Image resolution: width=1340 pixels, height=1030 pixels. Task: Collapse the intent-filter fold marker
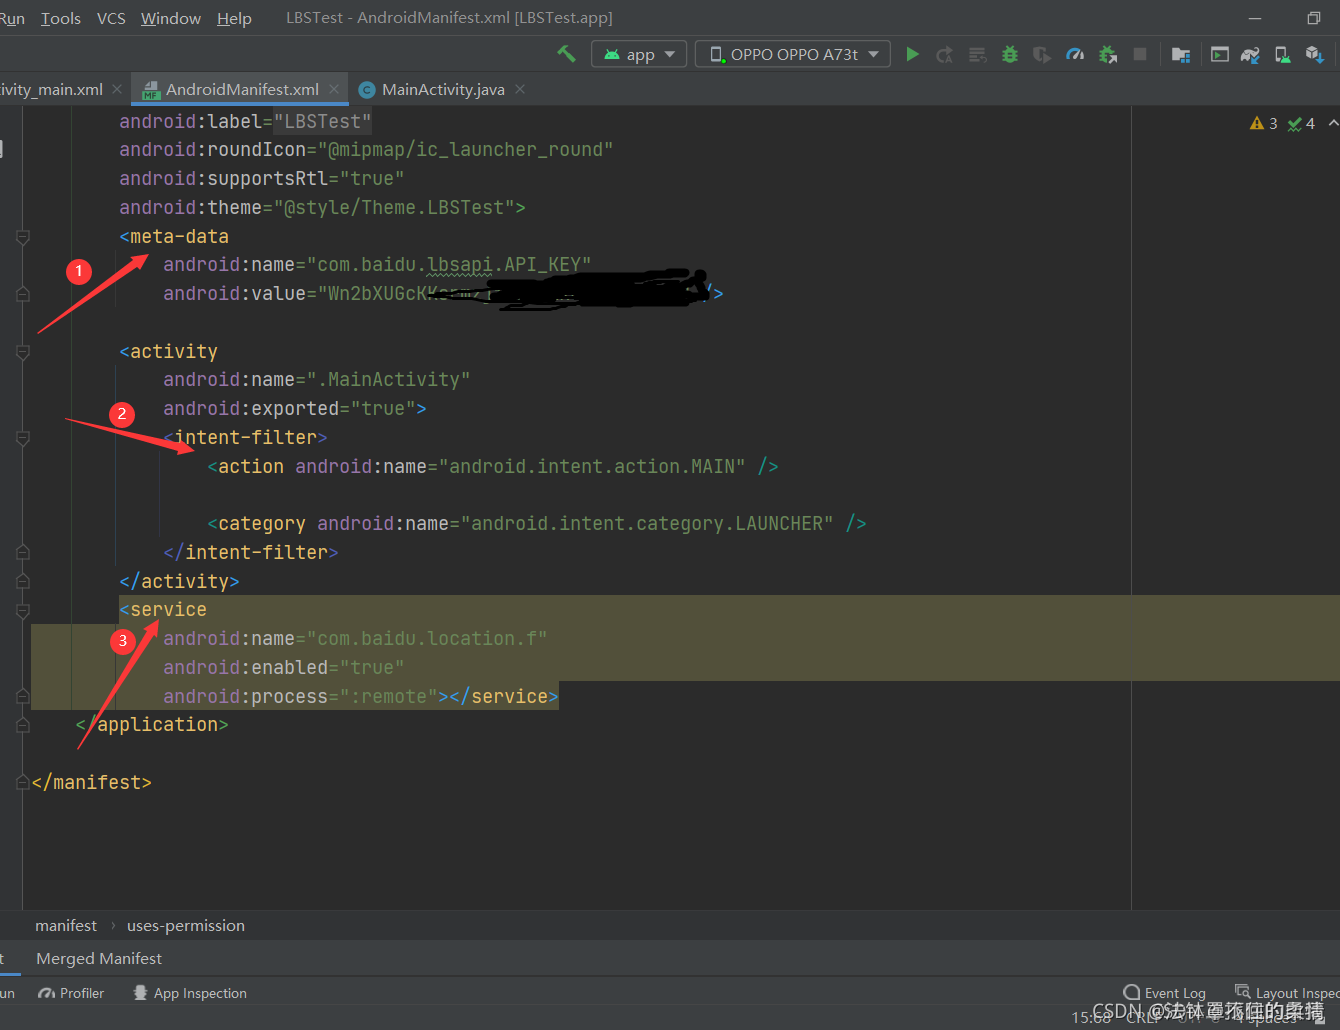(x=22, y=438)
